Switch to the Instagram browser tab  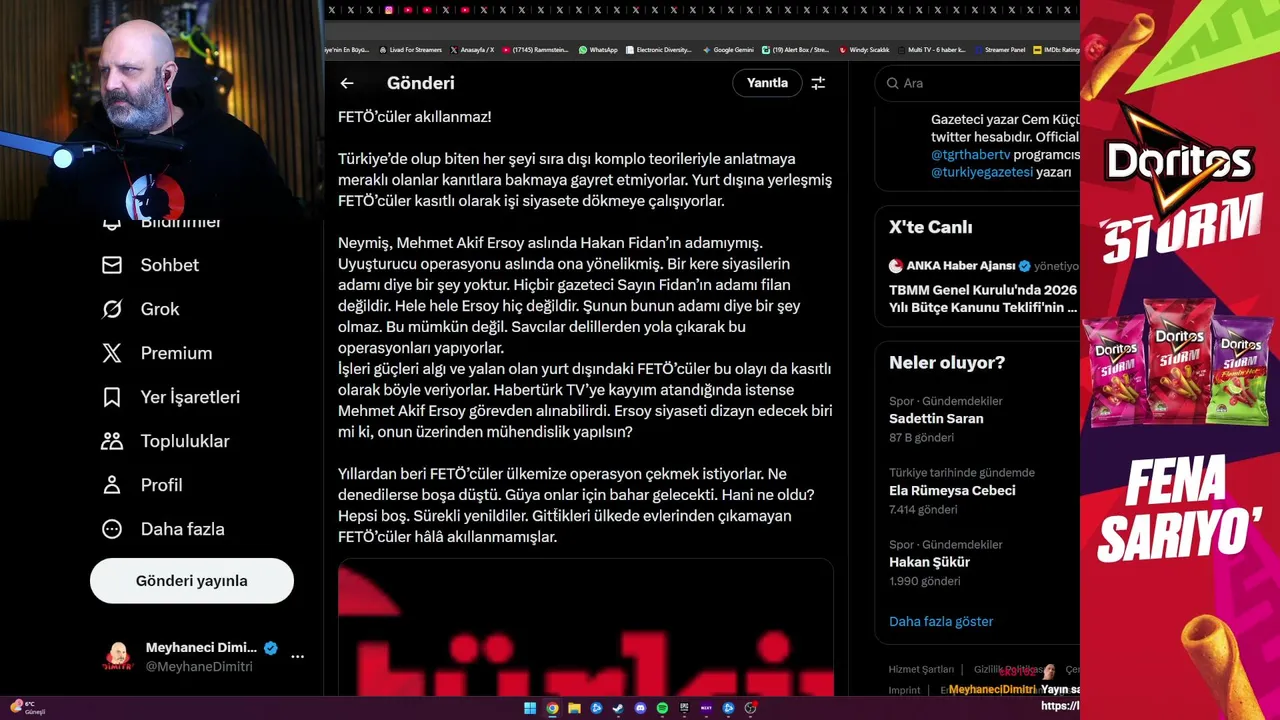(x=389, y=10)
